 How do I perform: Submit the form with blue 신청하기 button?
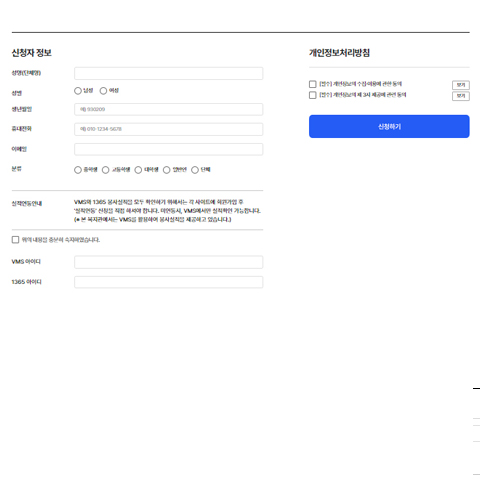pos(389,126)
